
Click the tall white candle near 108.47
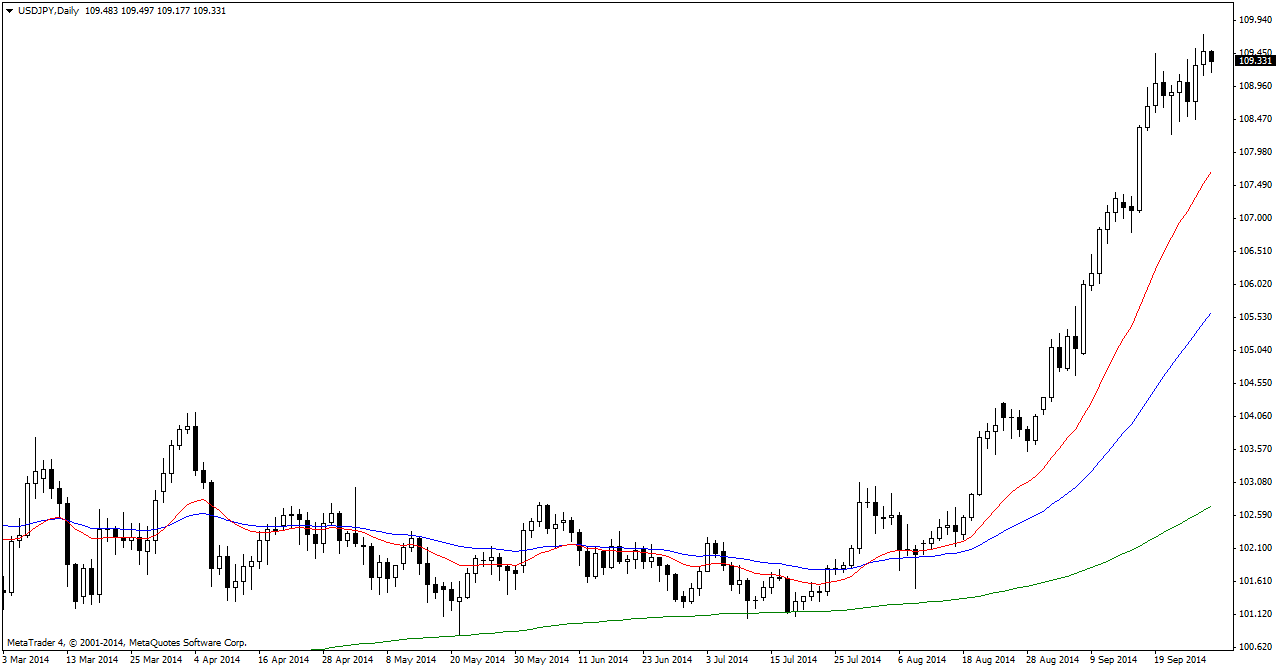pos(1139,168)
